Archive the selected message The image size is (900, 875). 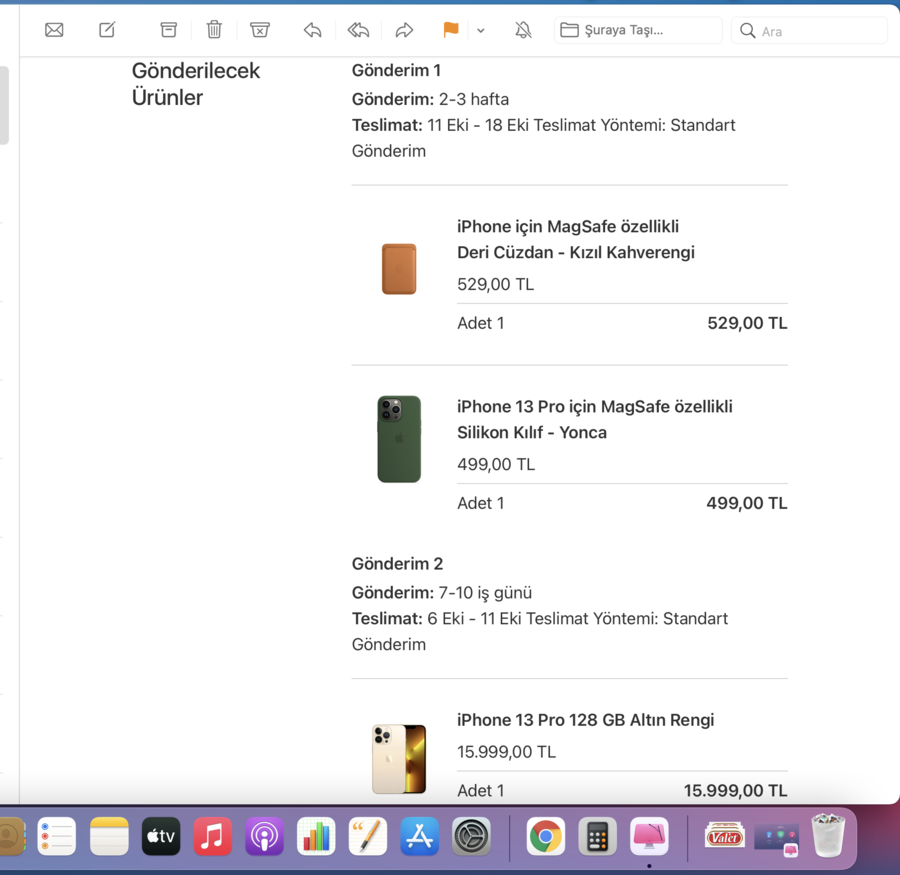point(168,30)
